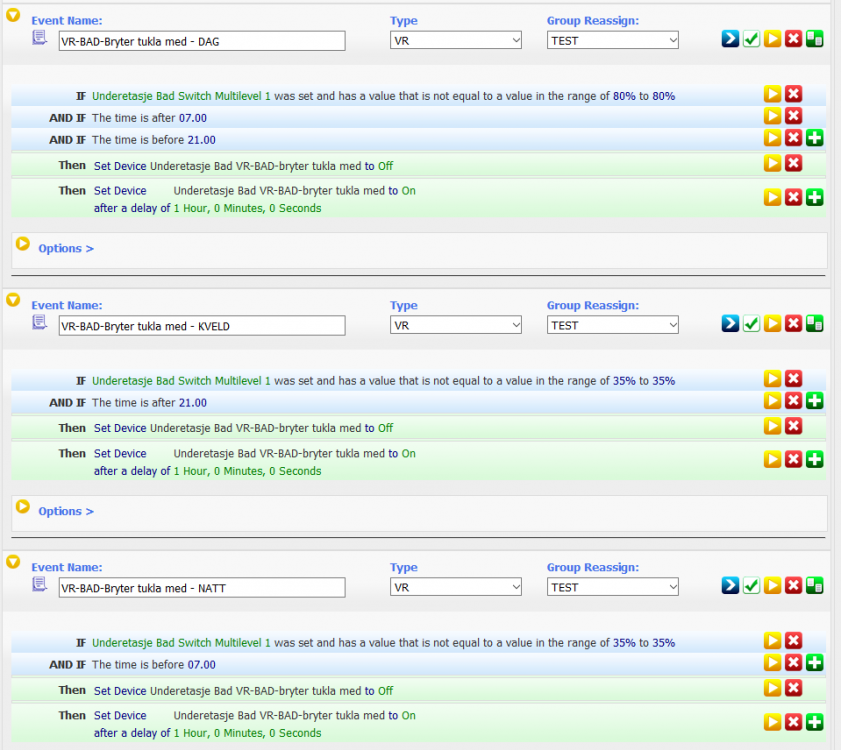Toggle the green checkmark on the DAG event
This screenshot has height=750, width=841.
[752, 39]
